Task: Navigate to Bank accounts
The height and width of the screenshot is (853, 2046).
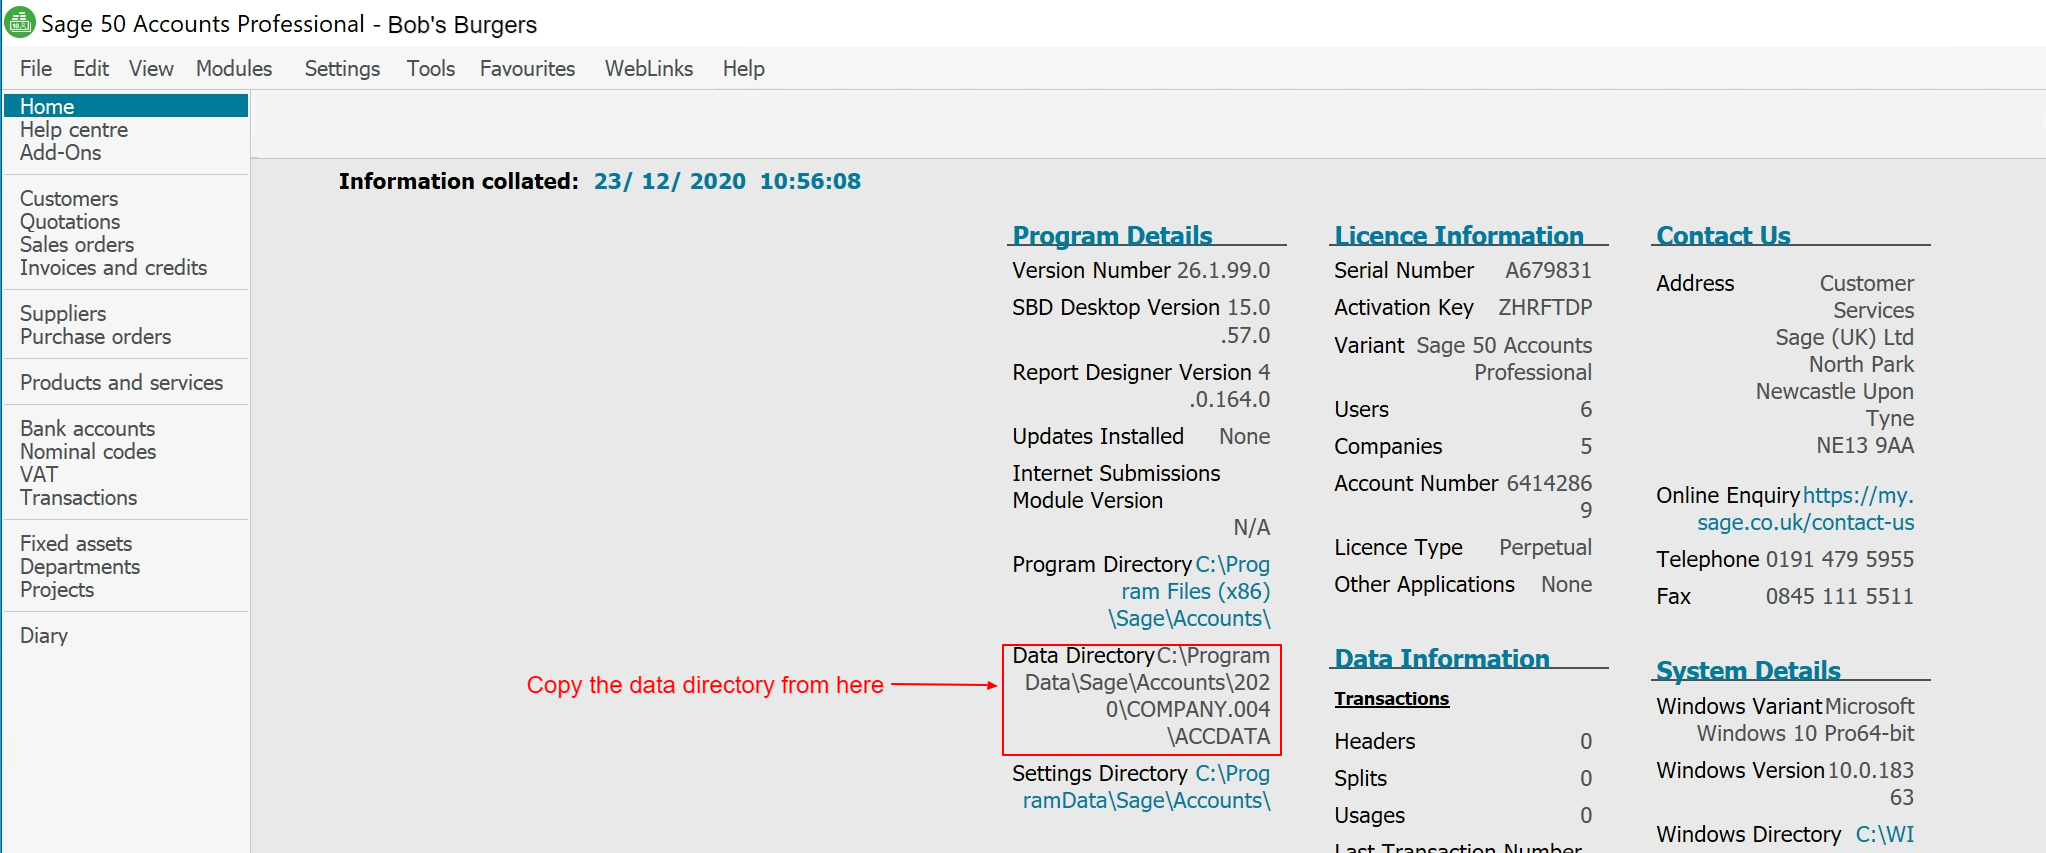Action: coord(87,429)
